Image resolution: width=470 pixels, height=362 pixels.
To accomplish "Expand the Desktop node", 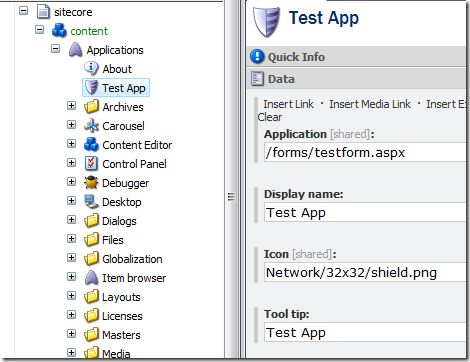I will point(71,201).
